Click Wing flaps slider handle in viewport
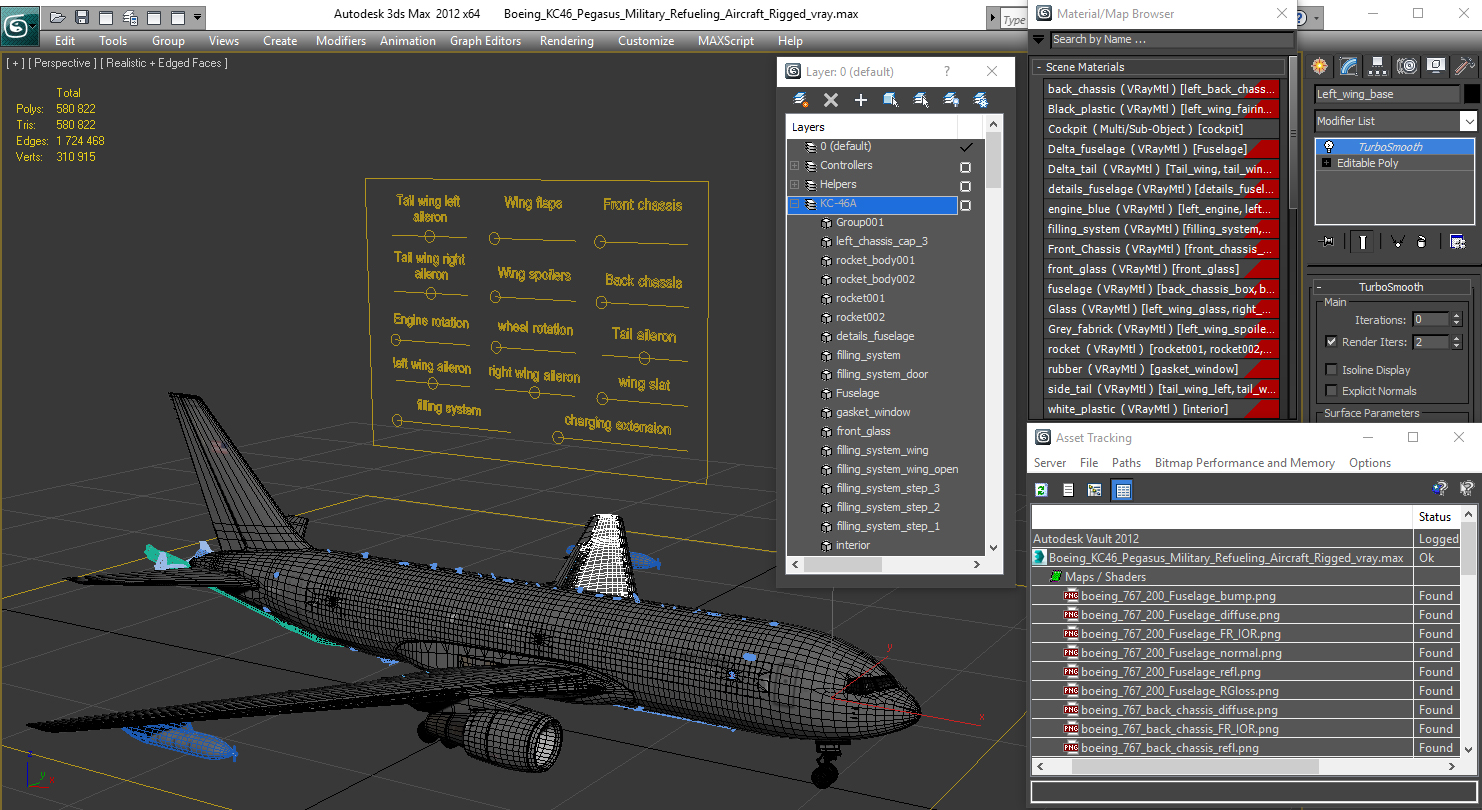 coord(494,239)
